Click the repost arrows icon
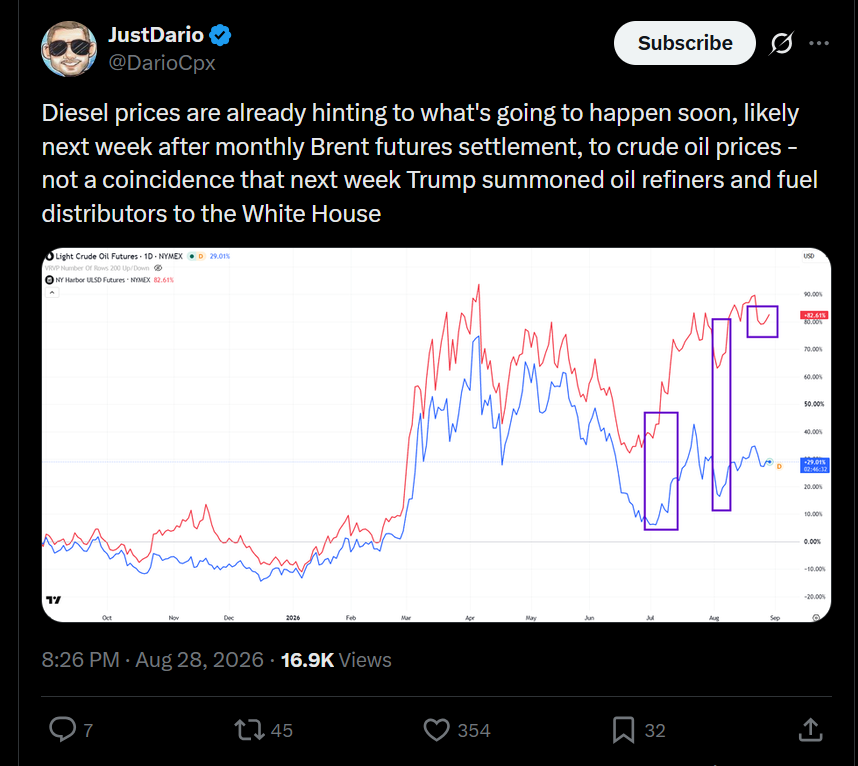The width and height of the screenshot is (858, 766). coord(250,730)
